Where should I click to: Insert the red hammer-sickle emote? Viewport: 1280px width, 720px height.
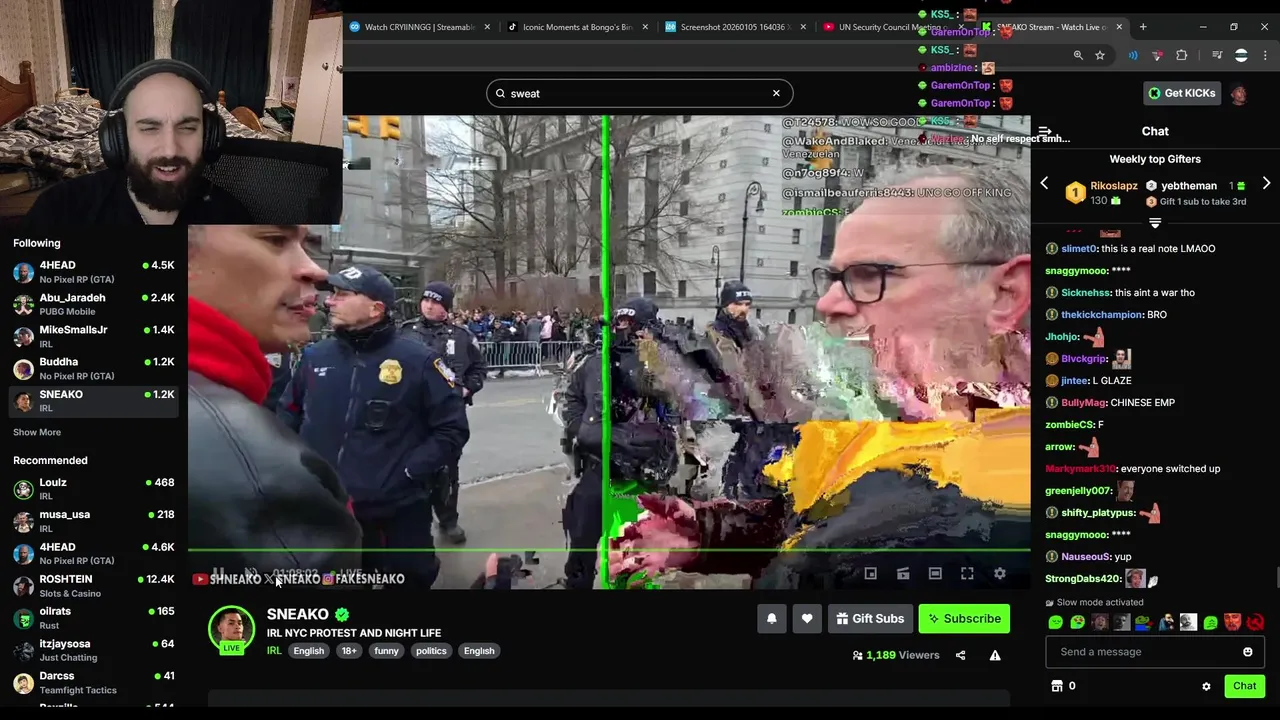click(1255, 622)
